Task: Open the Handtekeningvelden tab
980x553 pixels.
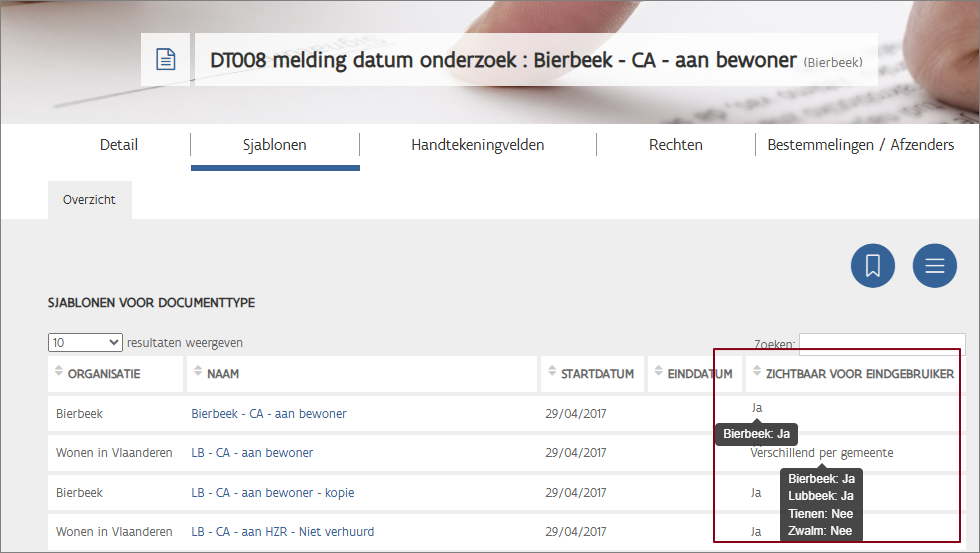Action: click(477, 145)
